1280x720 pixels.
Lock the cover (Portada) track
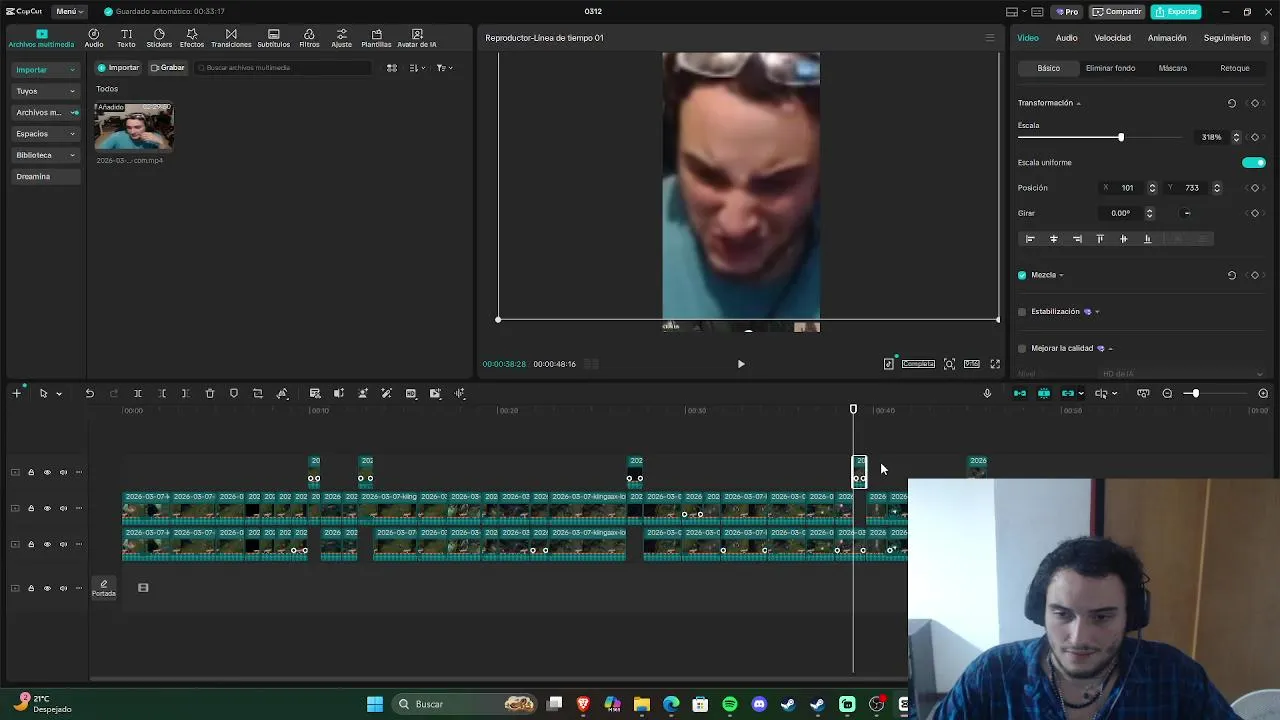(31, 588)
